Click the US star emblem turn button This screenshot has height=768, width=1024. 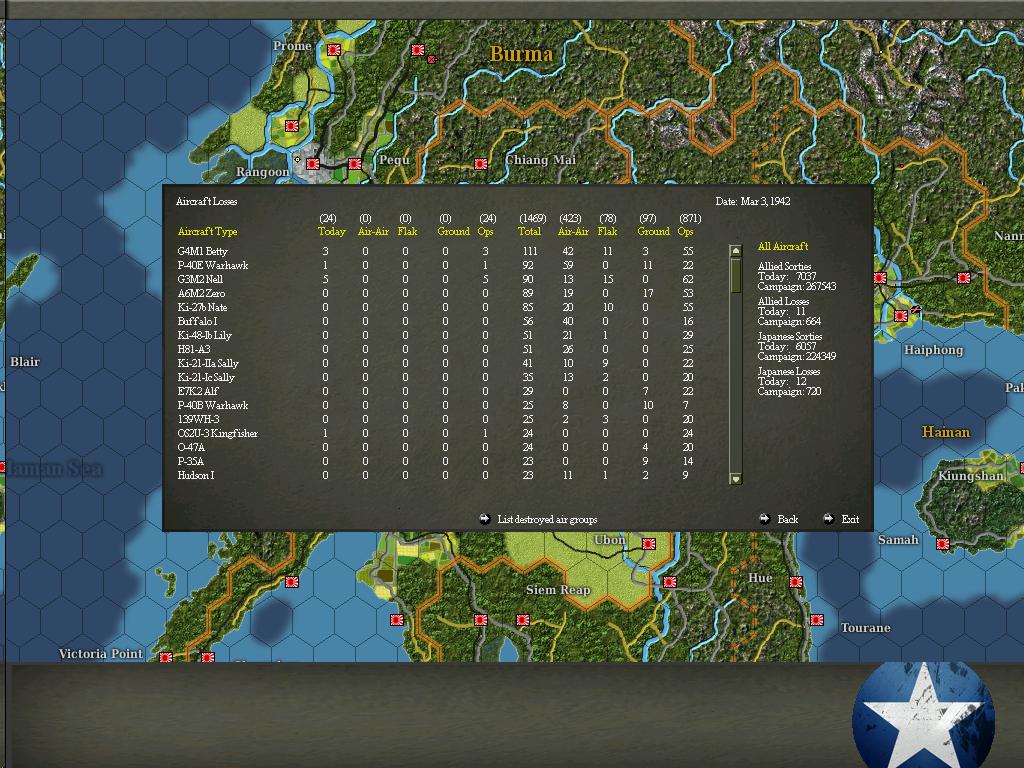pos(923,715)
